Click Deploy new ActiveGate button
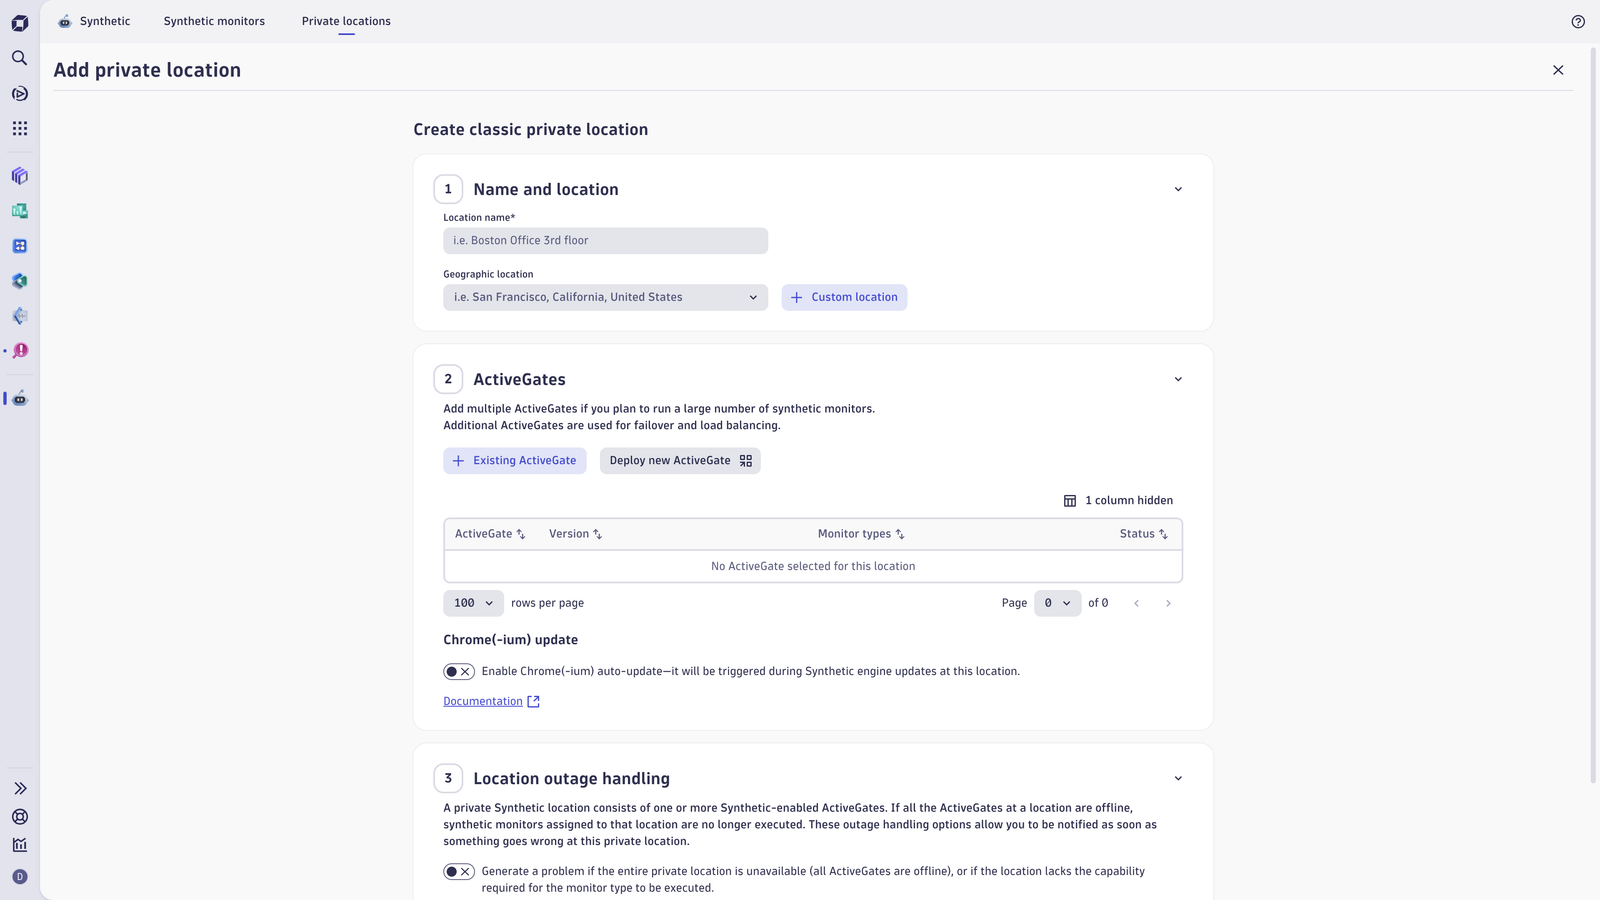Screen dimensions: 1600x900 pyautogui.click(x=680, y=461)
